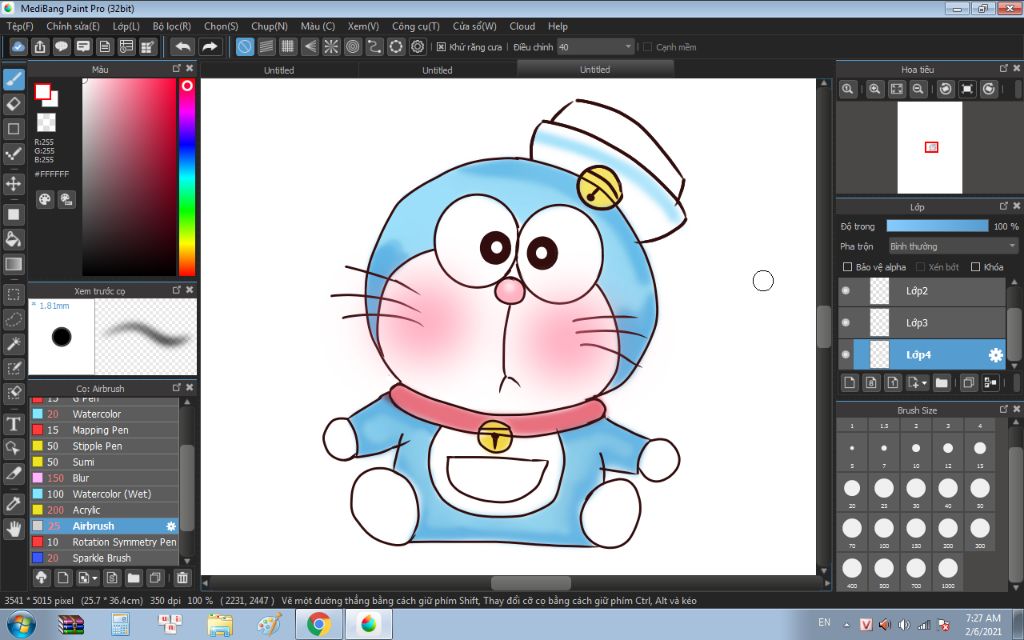
Task: Add new folder in layer panel
Action: [941, 383]
